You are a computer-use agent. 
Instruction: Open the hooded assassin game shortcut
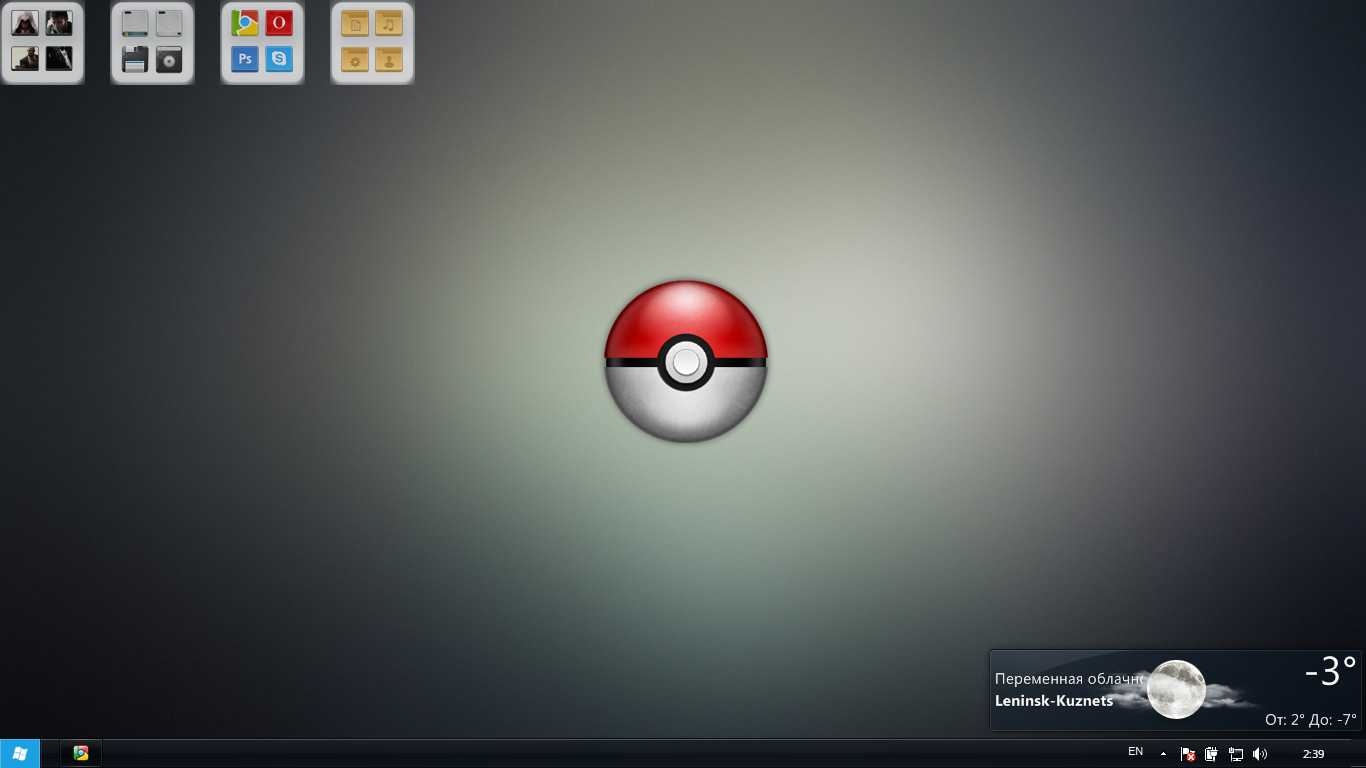[x=25, y=23]
